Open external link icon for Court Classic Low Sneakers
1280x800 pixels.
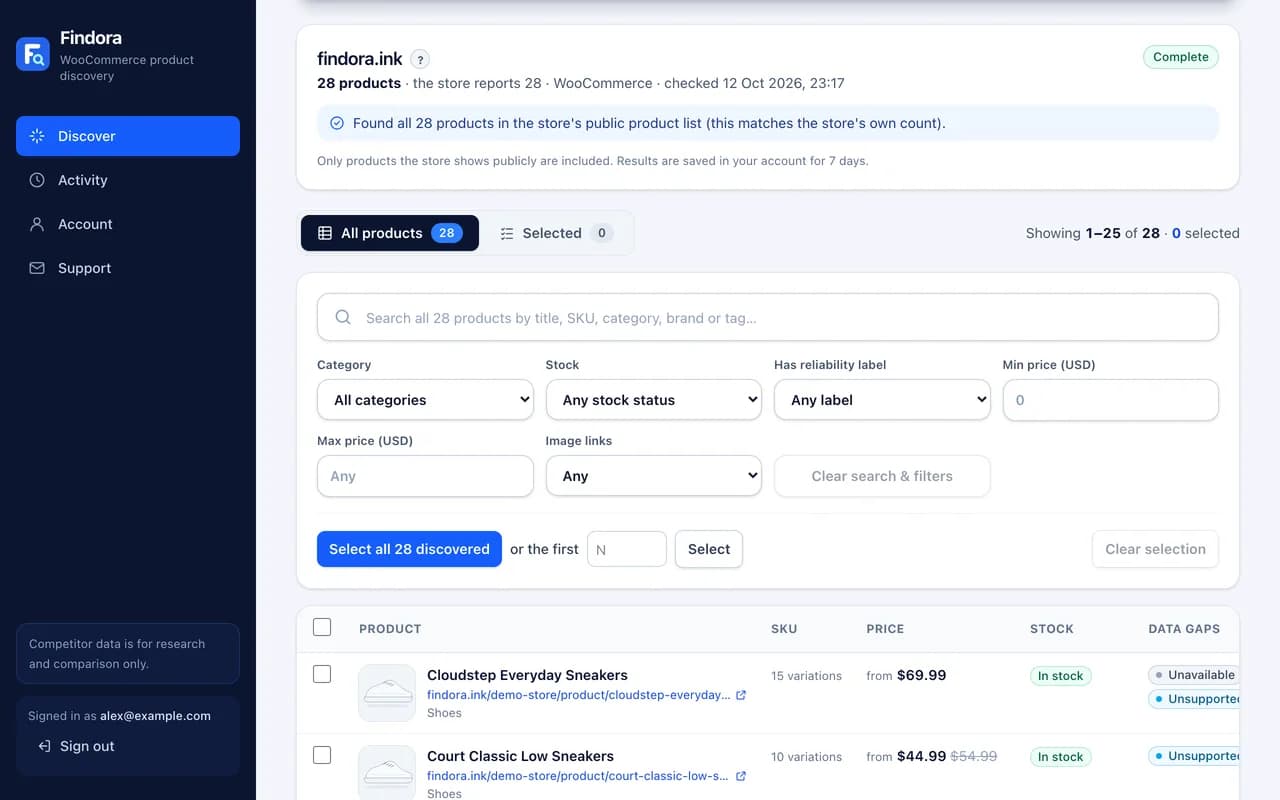click(x=741, y=776)
